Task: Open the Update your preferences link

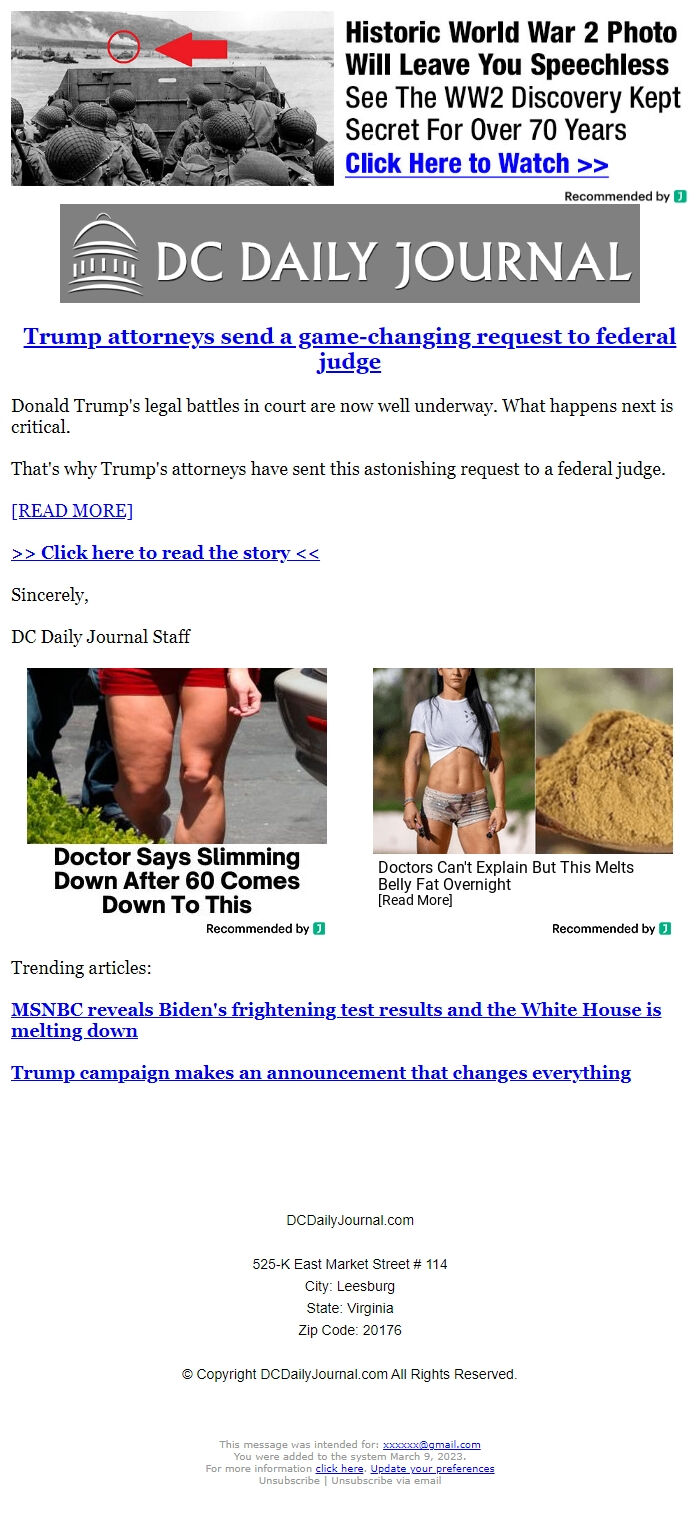Action: (x=432, y=1468)
